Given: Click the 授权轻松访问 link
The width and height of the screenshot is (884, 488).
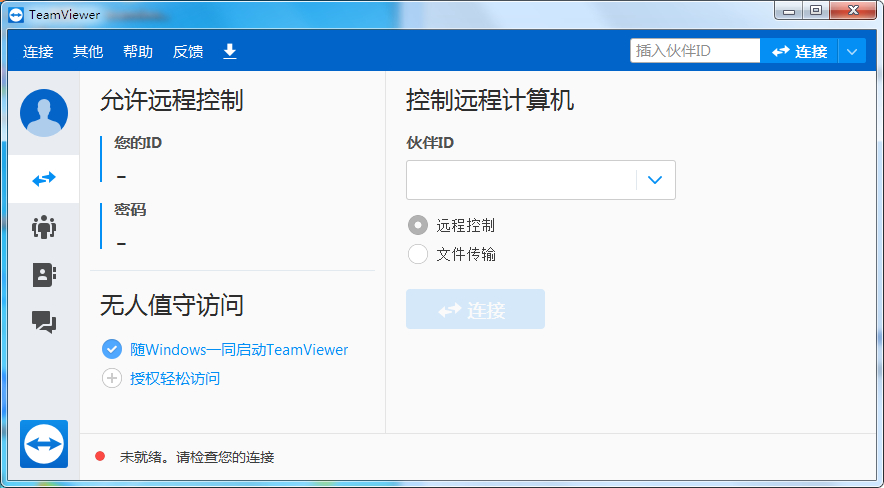Looking at the screenshot, I should [x=175, y=378].
